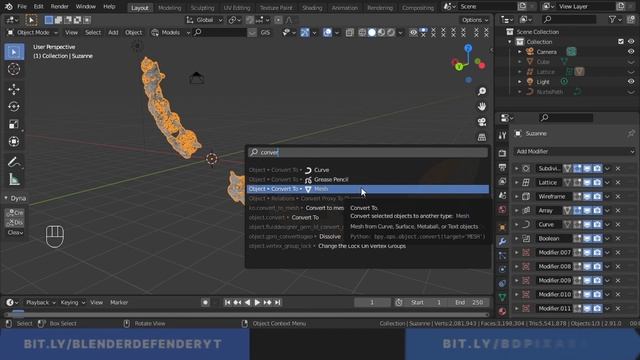Open the File menu

click(x=22, y=7)
